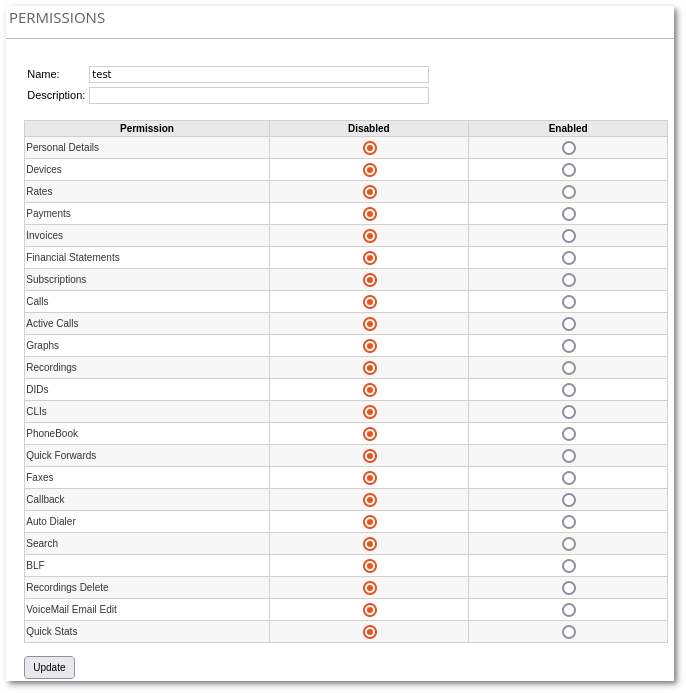Enable Recordings Delete permission
Screen dimensions: 686x693
(x=569, y=588)
